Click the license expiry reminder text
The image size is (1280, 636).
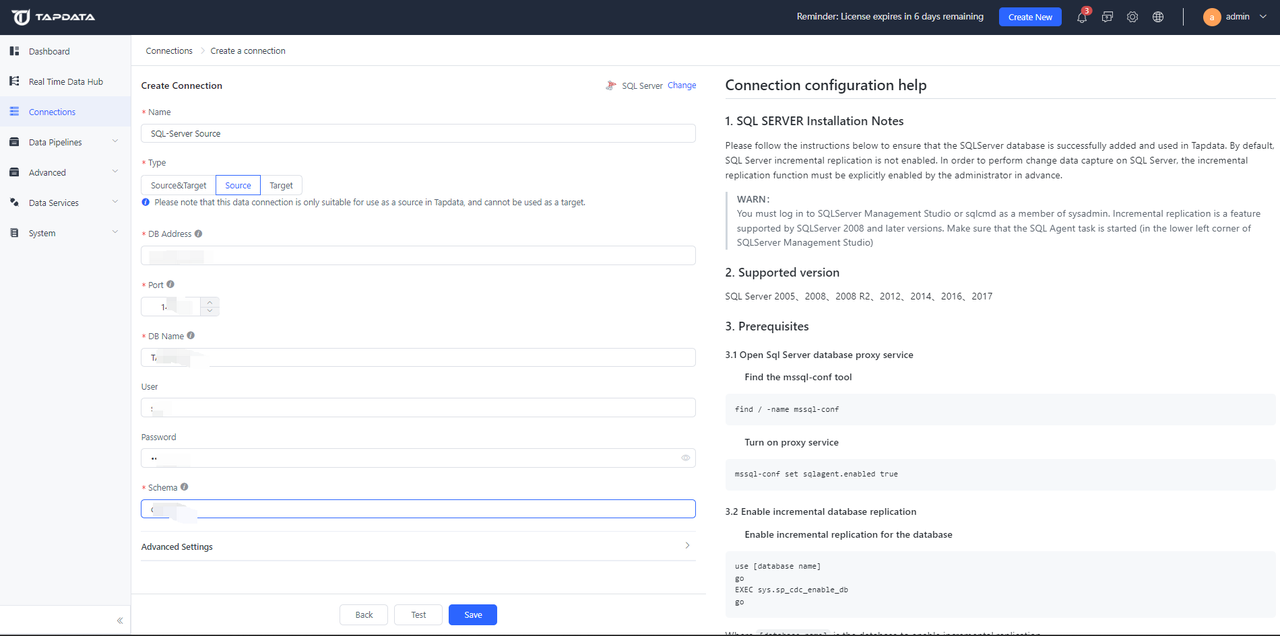[889, 17]
